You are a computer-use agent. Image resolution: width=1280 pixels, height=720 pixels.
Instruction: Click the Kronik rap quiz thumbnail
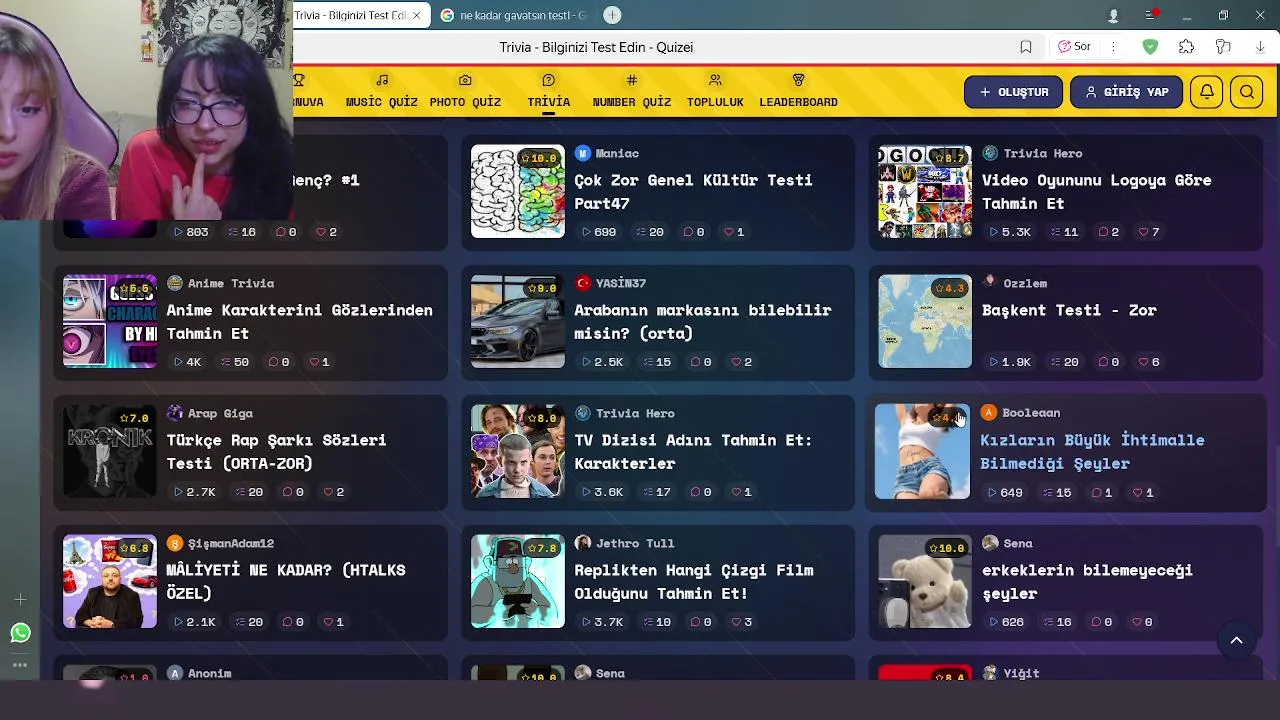[110, 451]
